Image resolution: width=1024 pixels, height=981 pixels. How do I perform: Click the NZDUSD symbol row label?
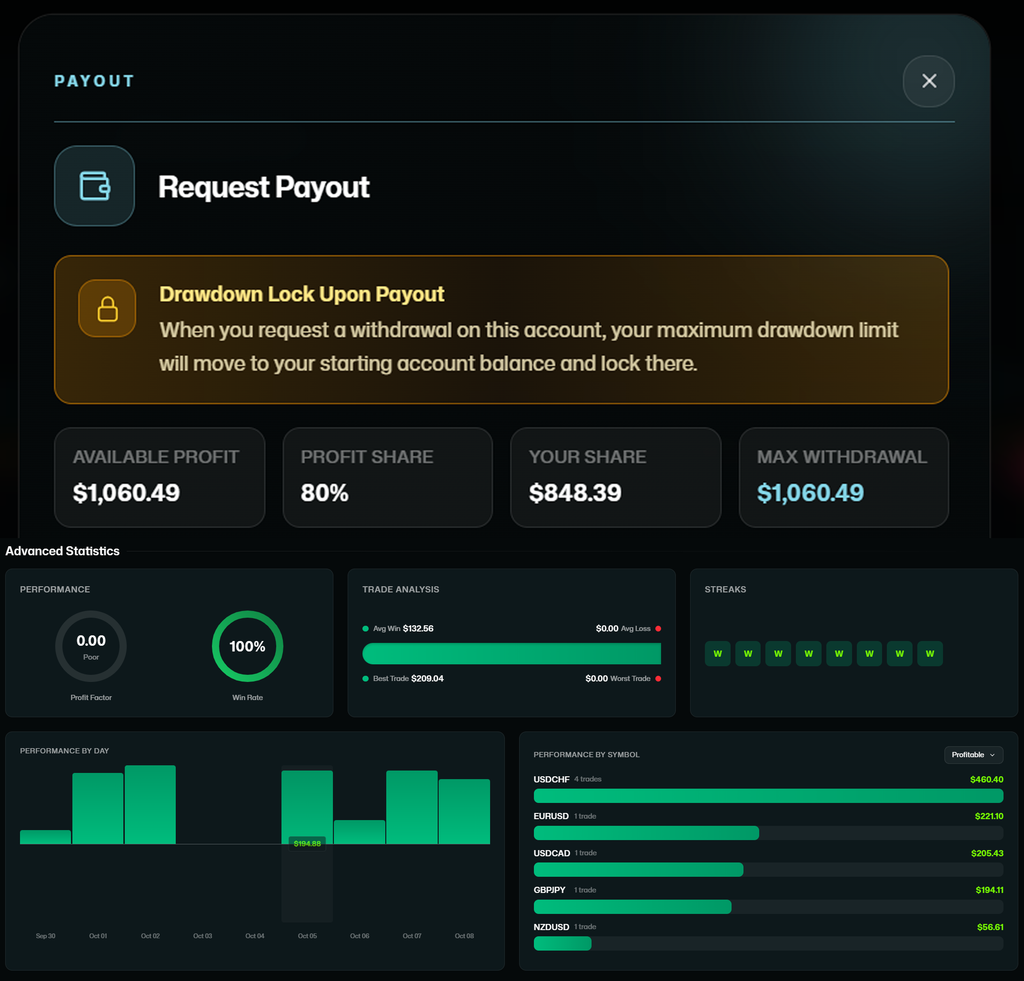click(x=551, y=927)
